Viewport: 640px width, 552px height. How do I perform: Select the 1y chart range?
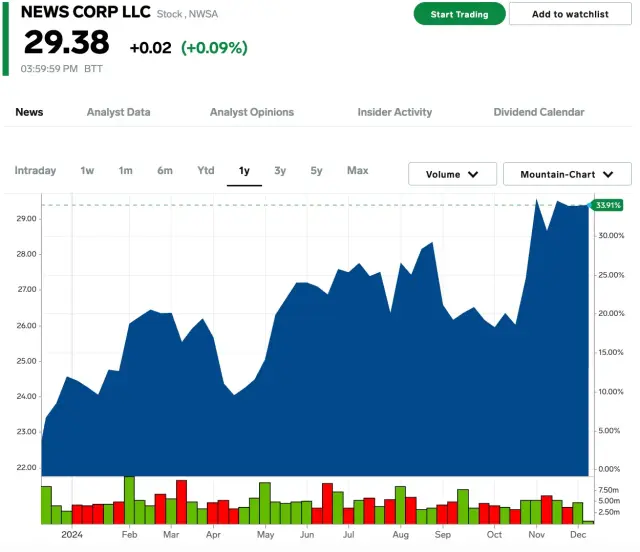244,171
